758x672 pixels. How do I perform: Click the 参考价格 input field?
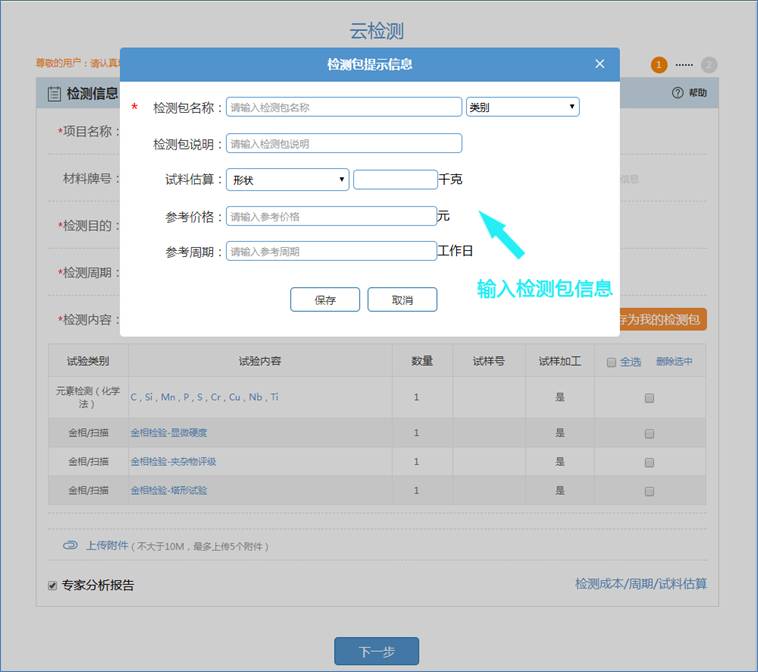pyautogui.click(x=331, y=216)
